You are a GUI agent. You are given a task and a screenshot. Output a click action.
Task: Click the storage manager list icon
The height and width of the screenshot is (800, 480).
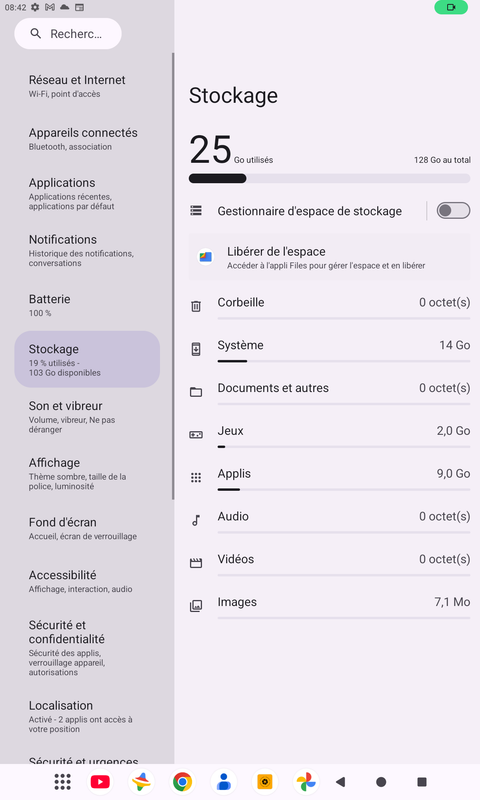[x=196, y=211]
